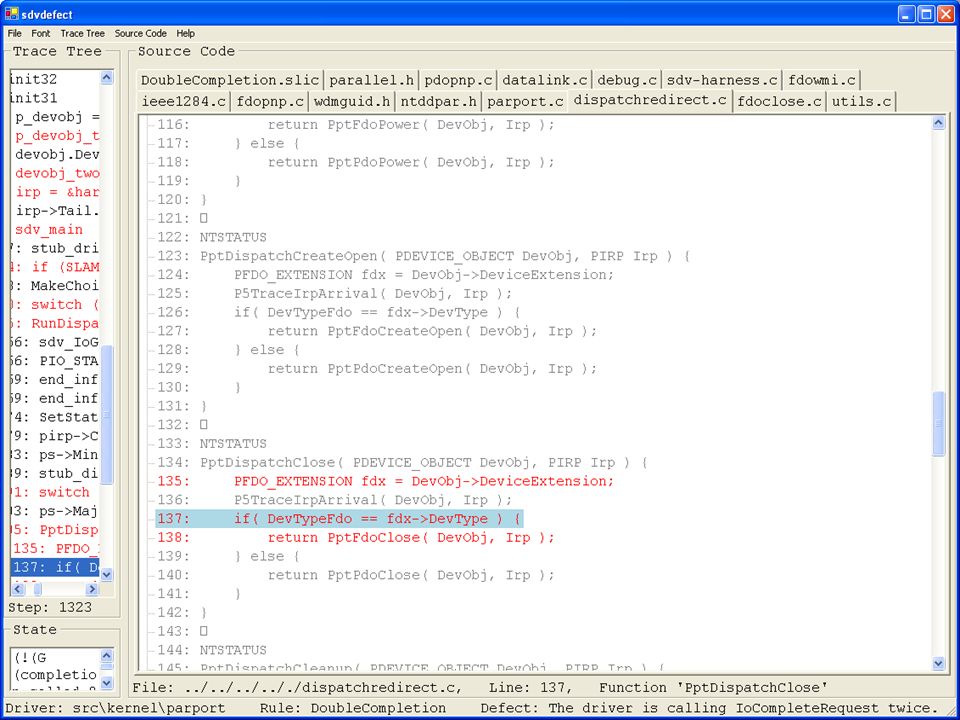
Task: Click code line 116 return PptFdoPower
Action: click(x=355, y=125)
